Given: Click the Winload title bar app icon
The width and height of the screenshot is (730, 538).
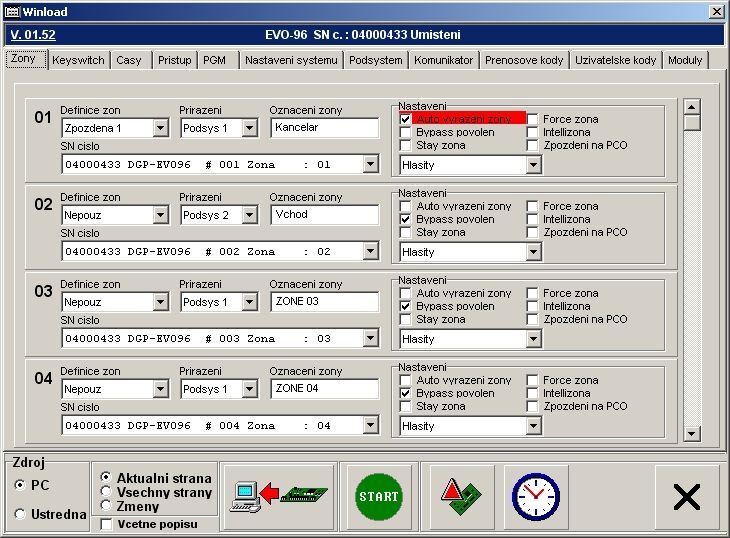Looking at the screenshot, I should click(x=12, y=11).
